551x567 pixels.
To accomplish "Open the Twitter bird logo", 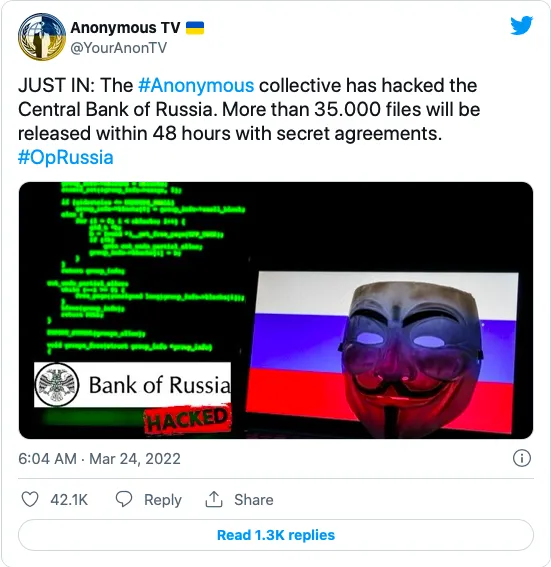I will (522, 25).
